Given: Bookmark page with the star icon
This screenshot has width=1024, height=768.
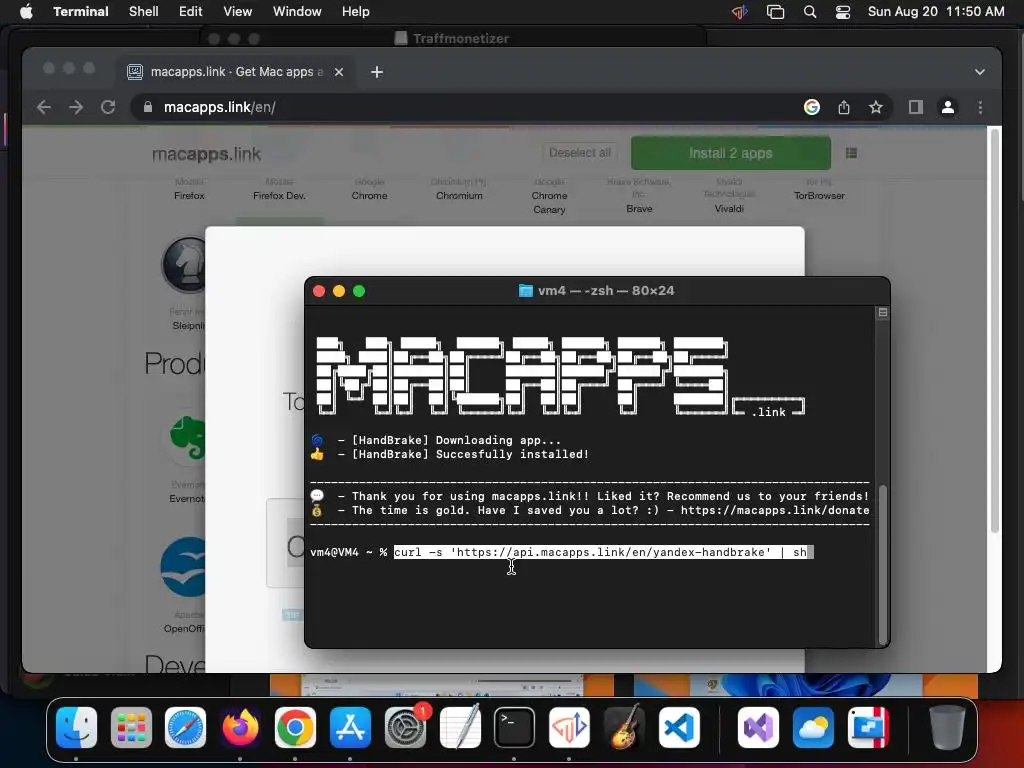Looking at the screenshot, I should tap(876, 107).
